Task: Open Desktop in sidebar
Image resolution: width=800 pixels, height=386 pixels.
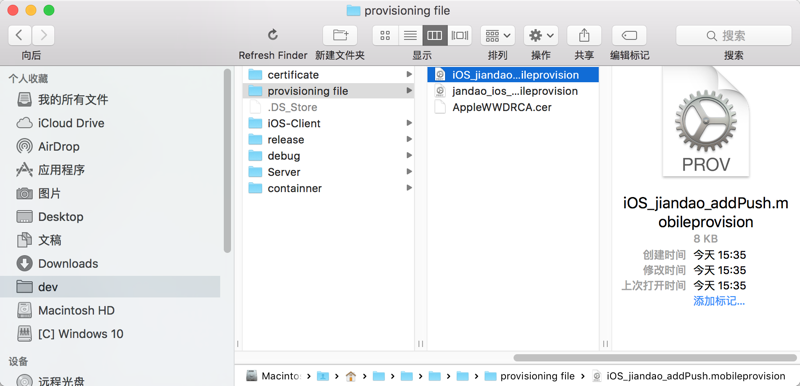Action: coord(110,217)
